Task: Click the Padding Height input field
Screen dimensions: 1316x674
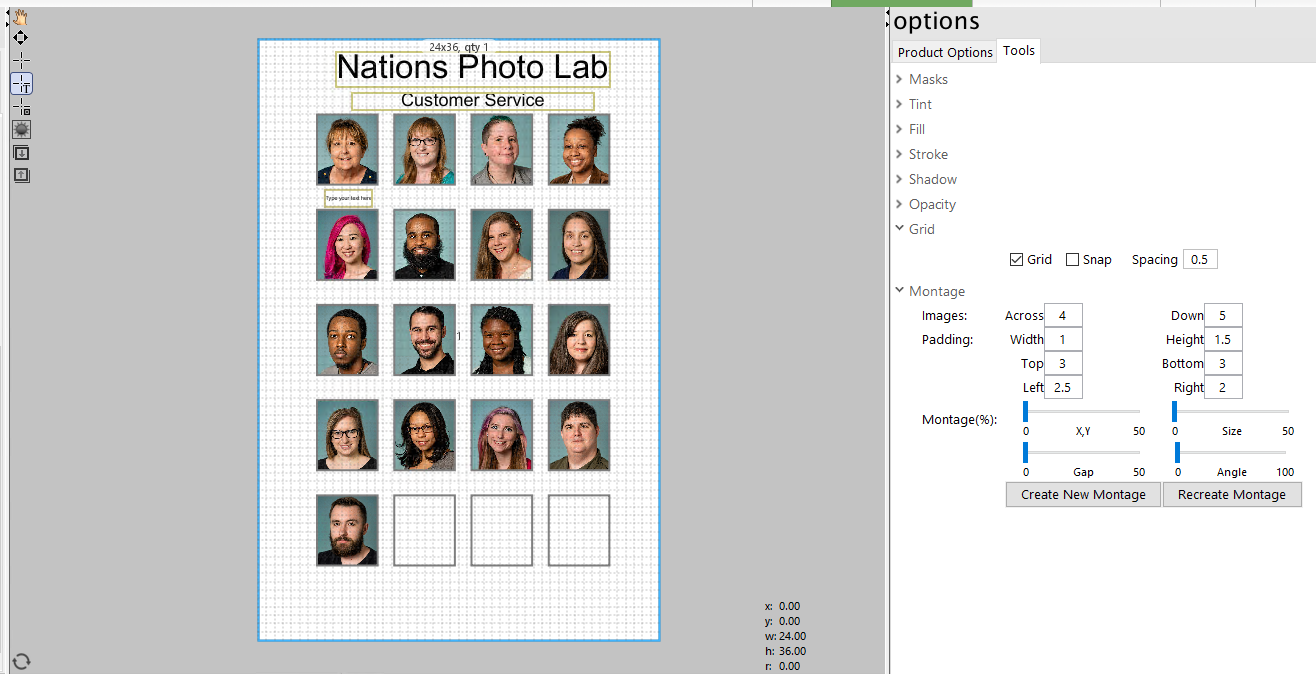Action: point(1223,339)
